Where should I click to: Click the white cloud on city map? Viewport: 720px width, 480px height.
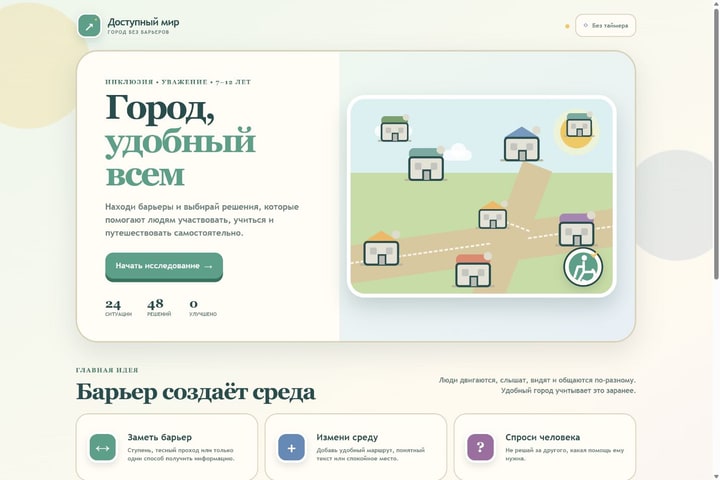tap(457, 152)
